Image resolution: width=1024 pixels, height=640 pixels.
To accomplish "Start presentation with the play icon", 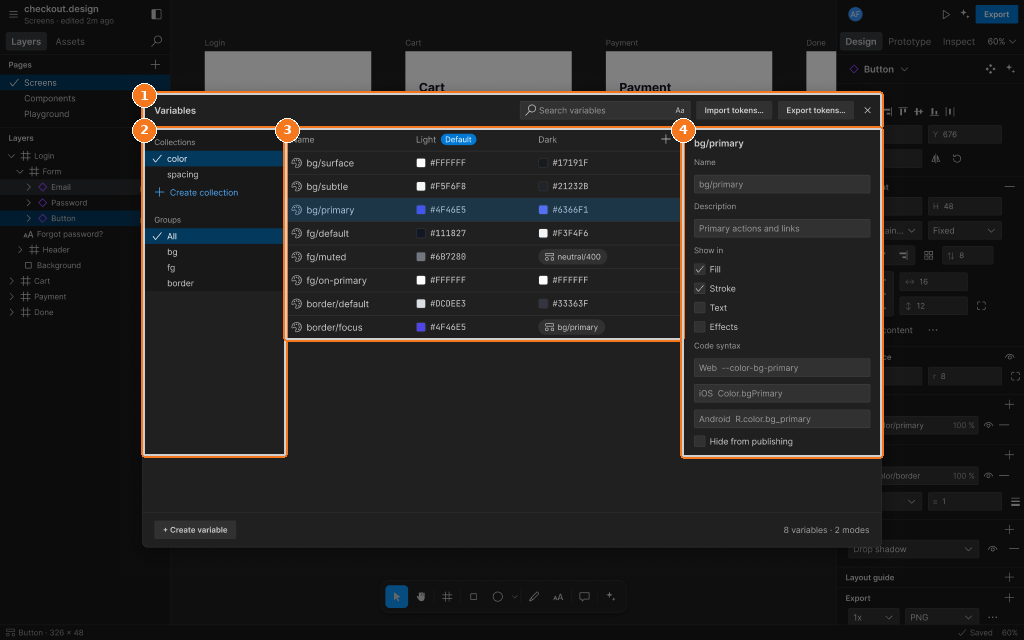I will tap(946, 14).
